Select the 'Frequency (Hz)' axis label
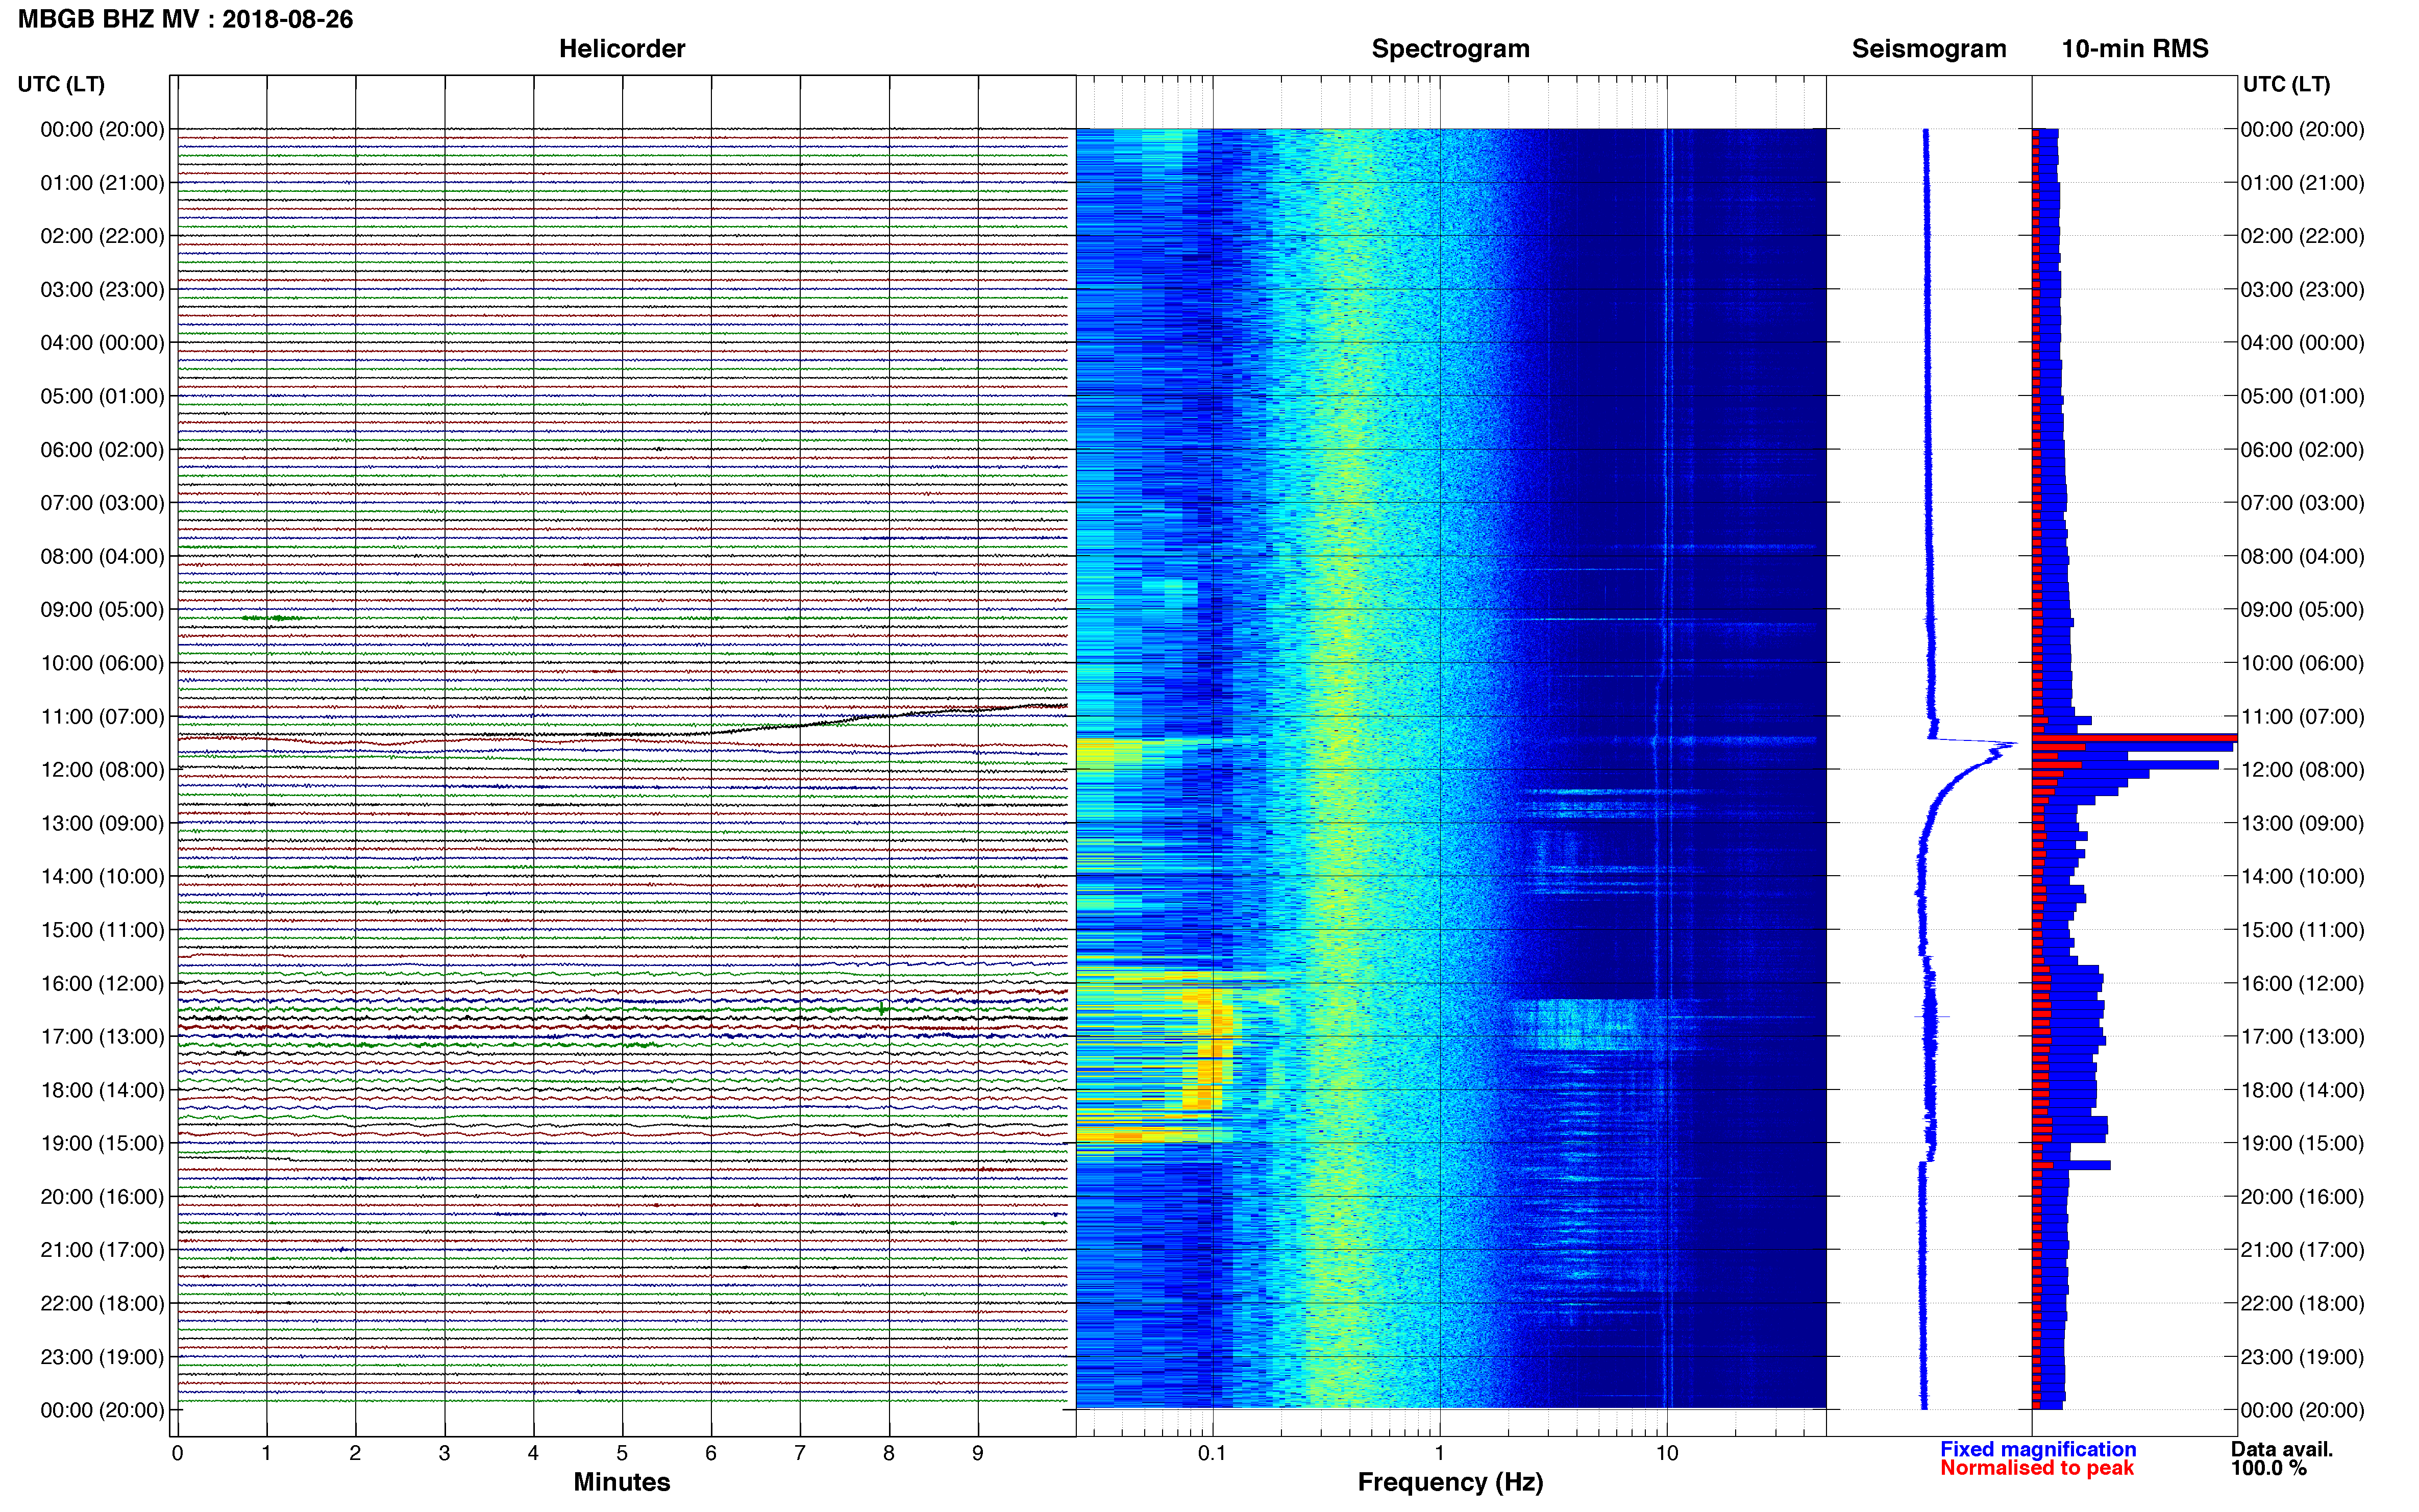 pos(1450,1482)
